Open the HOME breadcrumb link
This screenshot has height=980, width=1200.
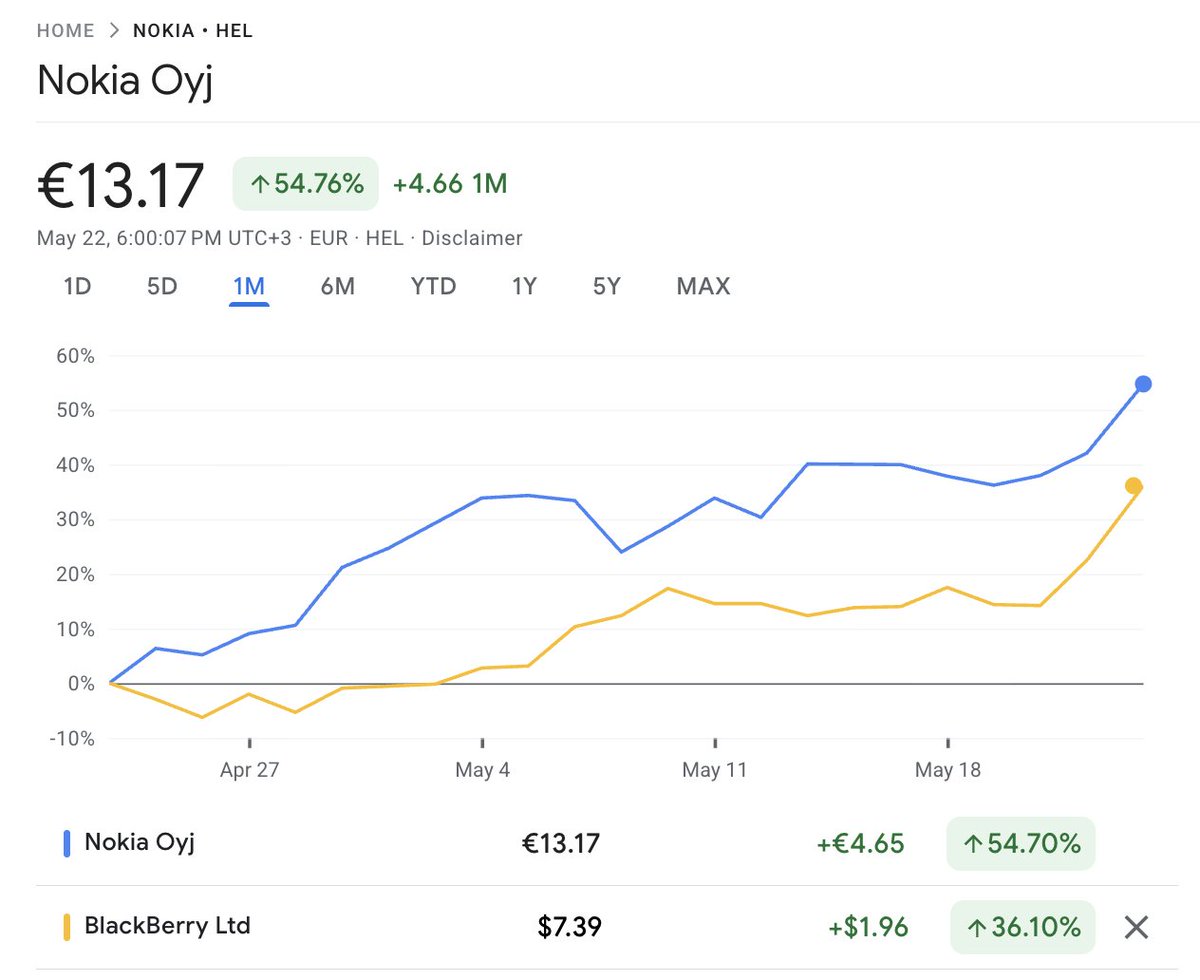pos(65,31)
